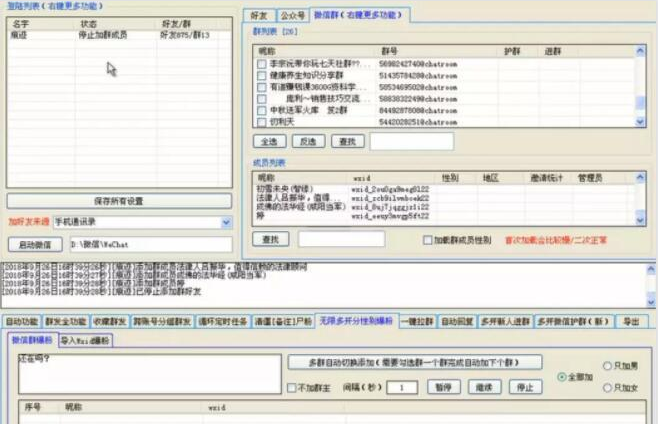Tick the 切利夫 group checkbox
Viewport: 658px width, 424px height.
tap(262, 122)
